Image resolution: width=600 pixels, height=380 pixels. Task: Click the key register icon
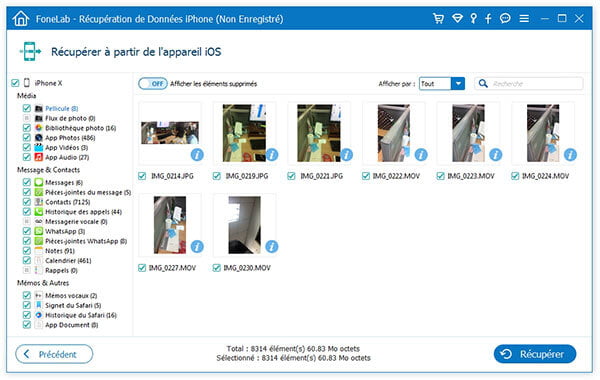click(474, 18)
